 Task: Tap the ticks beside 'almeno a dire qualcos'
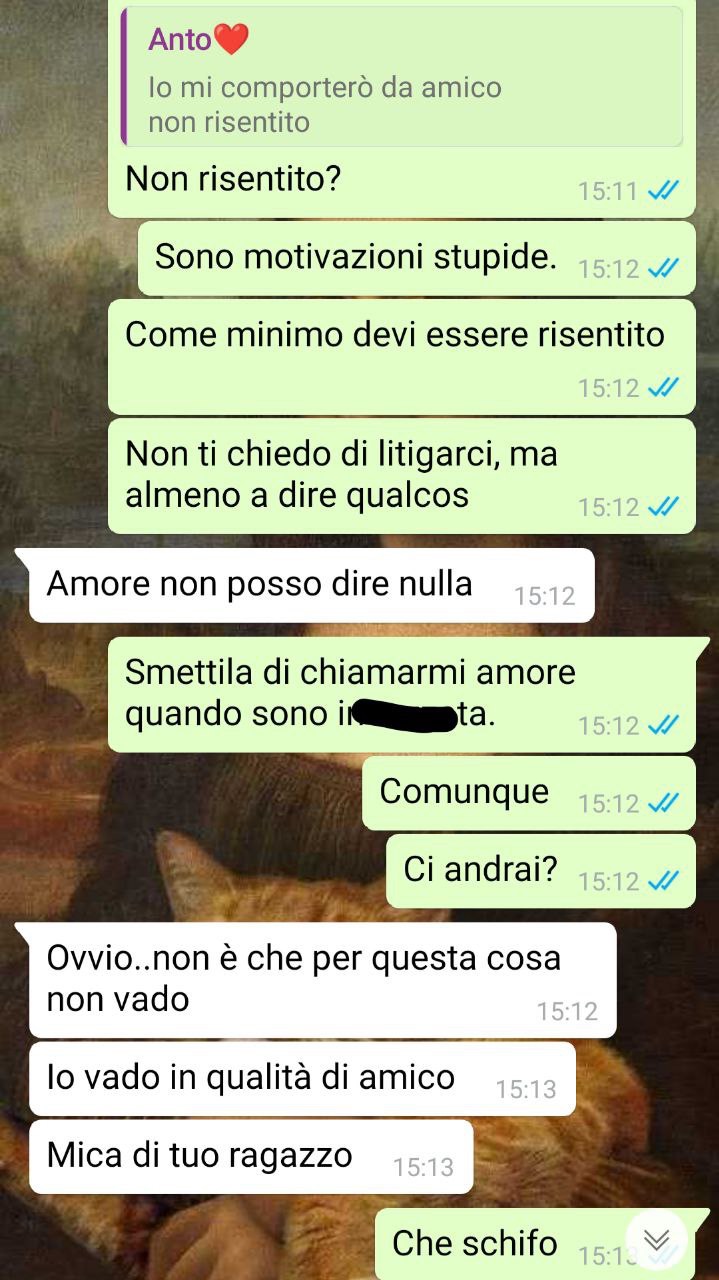coord(664,507)
